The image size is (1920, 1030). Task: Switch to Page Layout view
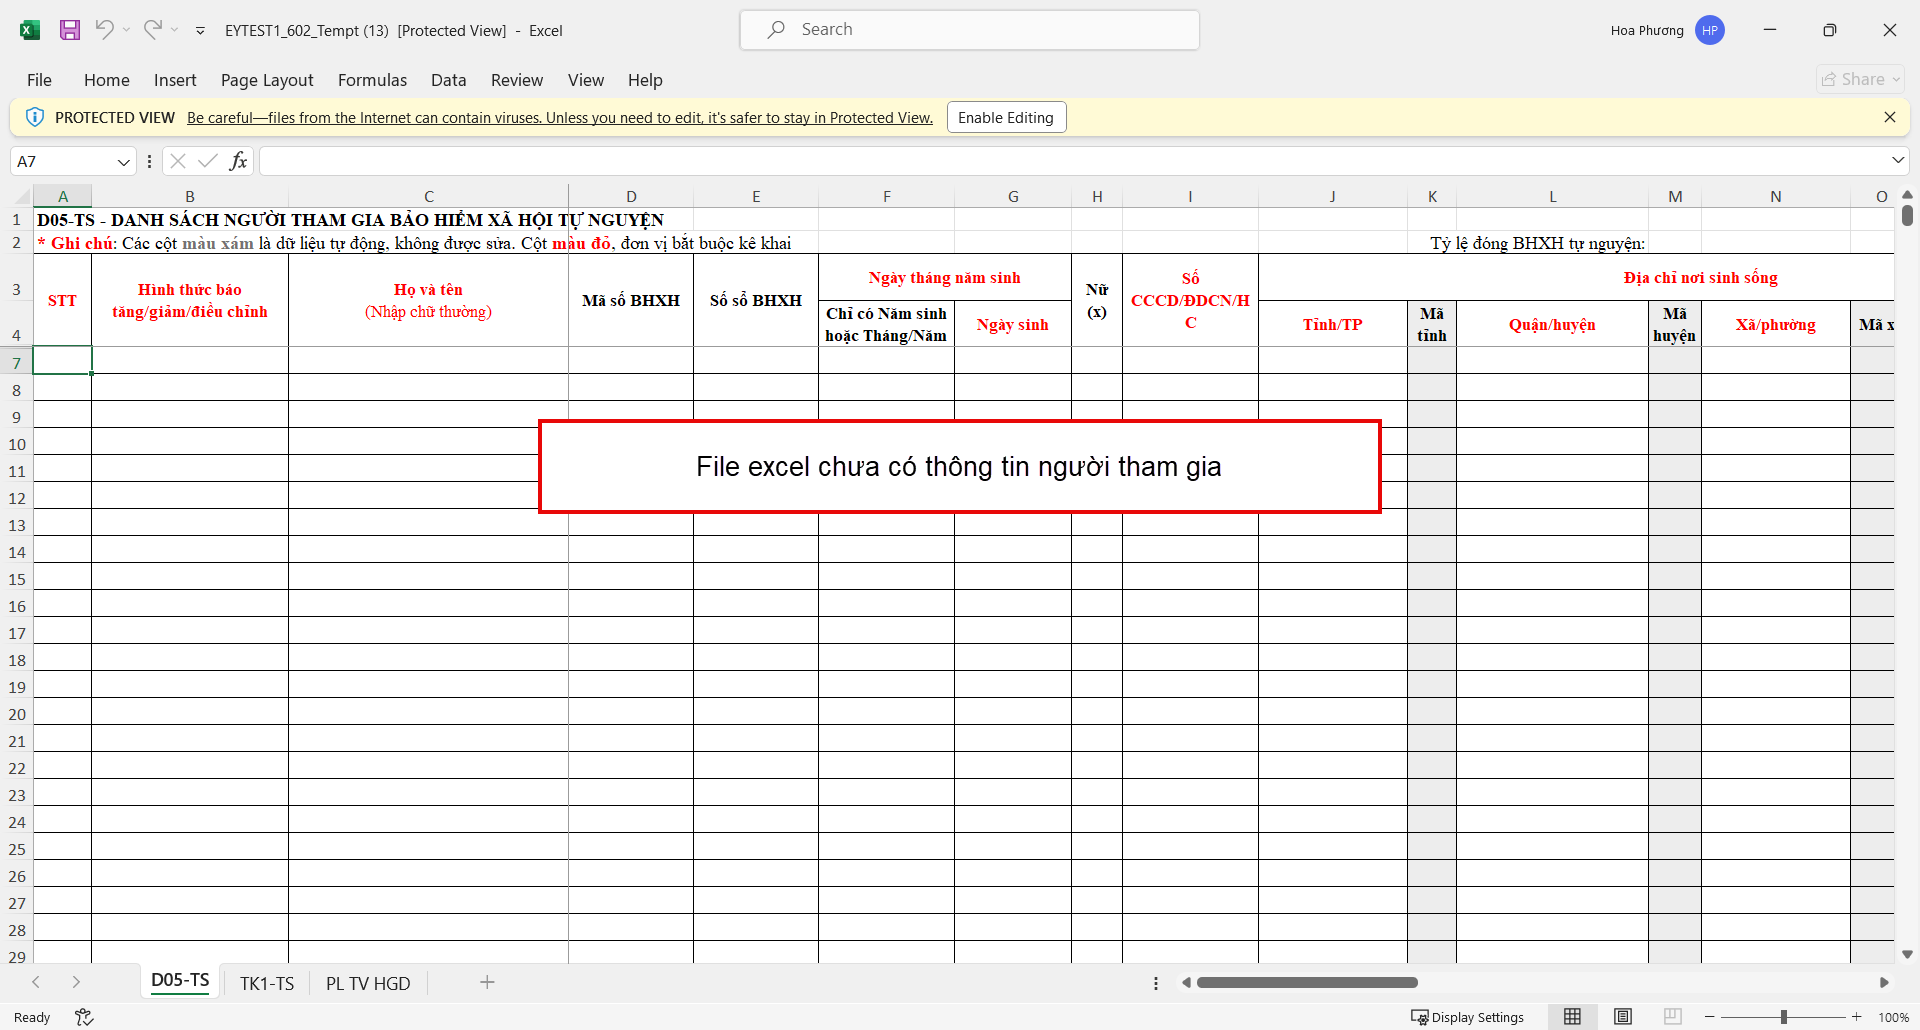coord(1622,1017)
